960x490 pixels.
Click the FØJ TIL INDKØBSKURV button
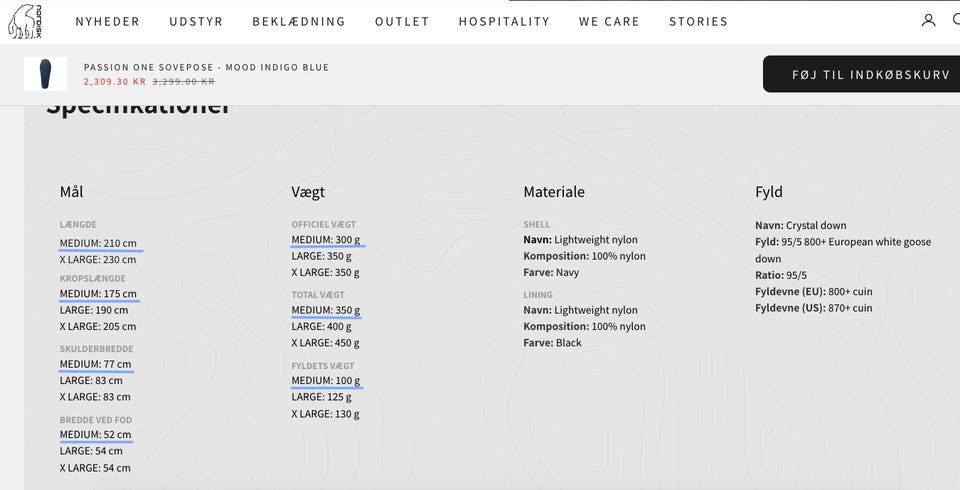[862, 74]
